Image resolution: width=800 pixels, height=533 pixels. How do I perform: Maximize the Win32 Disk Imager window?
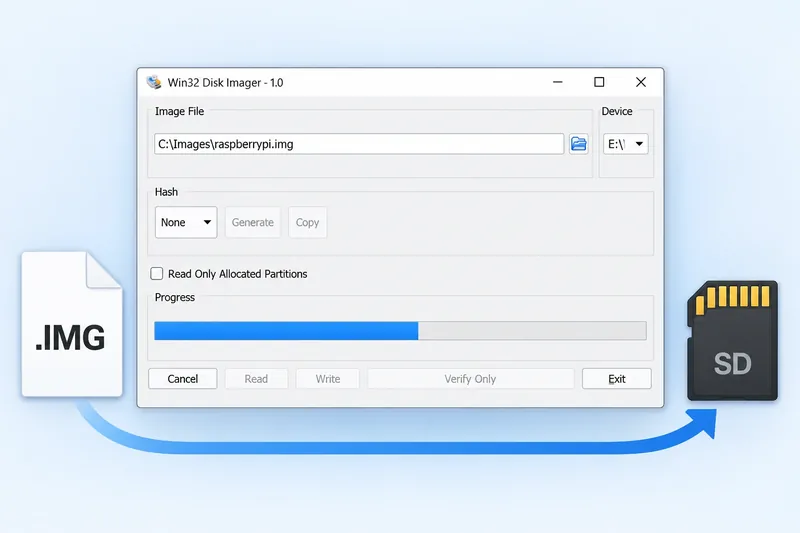tap(599, 82)
